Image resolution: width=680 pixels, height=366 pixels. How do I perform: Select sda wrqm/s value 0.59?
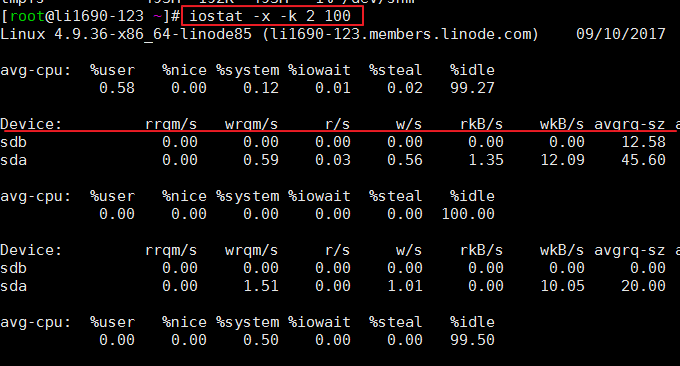click(x=261, y=160)
